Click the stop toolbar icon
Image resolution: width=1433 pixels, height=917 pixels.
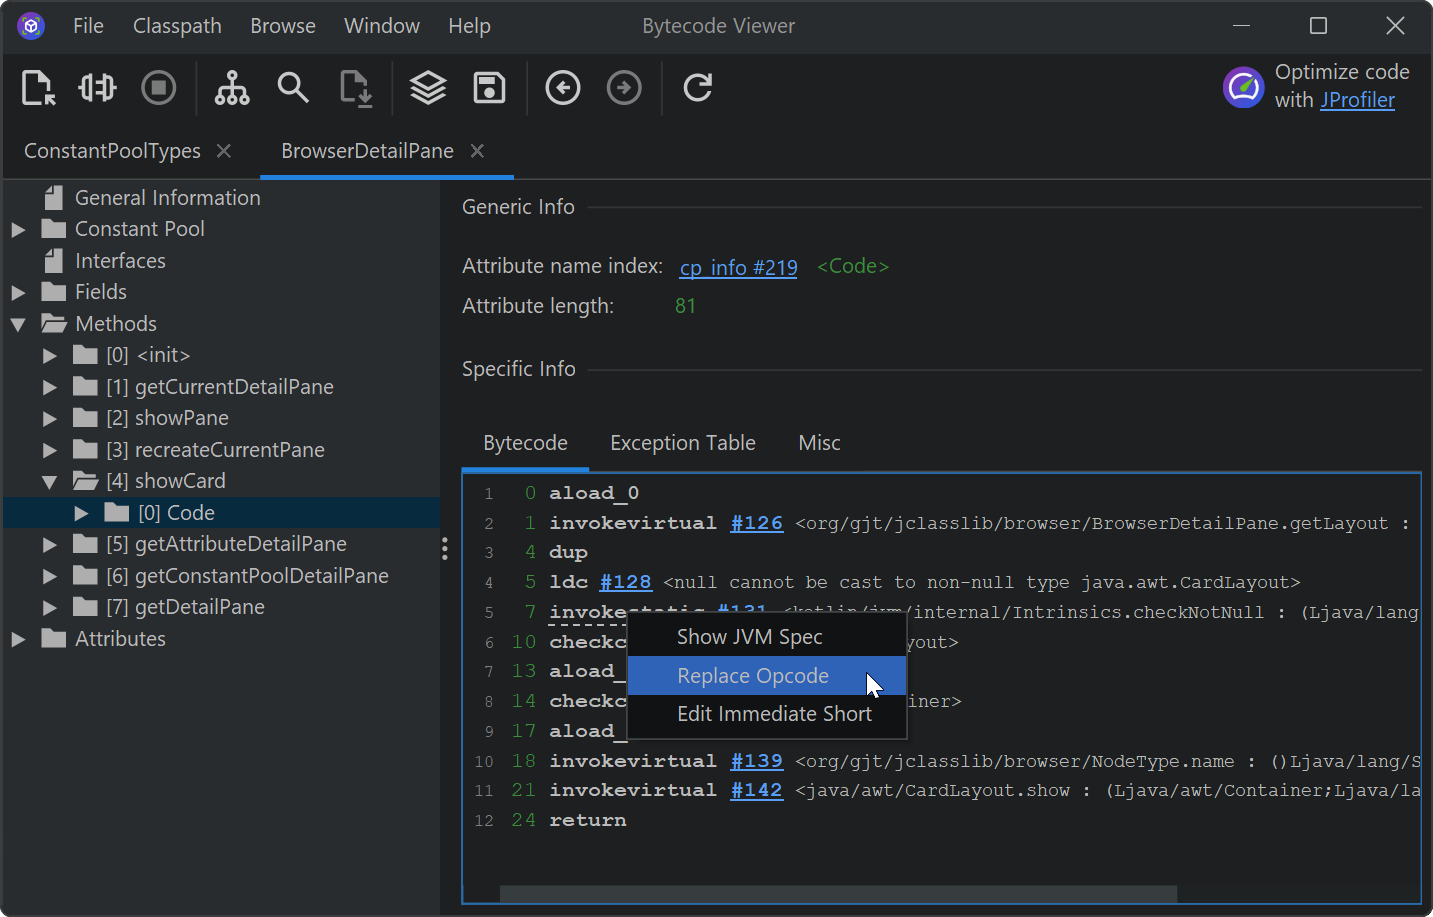[x=158, y=88]
